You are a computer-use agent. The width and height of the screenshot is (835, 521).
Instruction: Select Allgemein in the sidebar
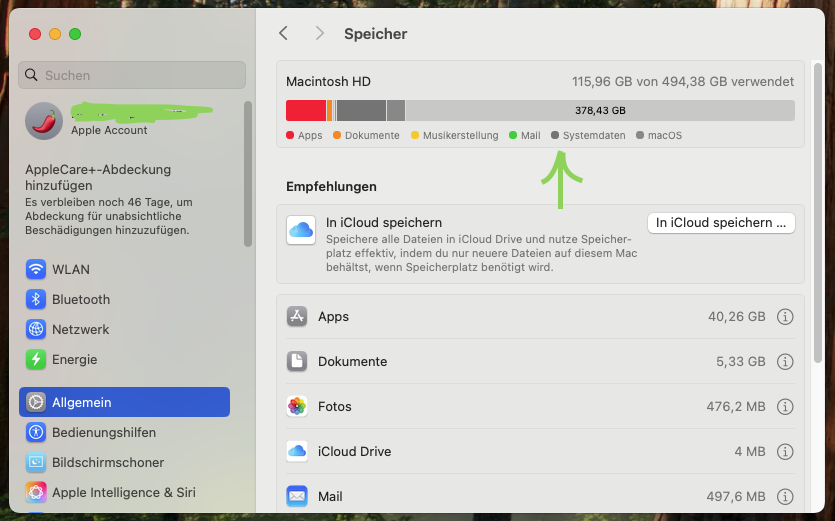125,402
